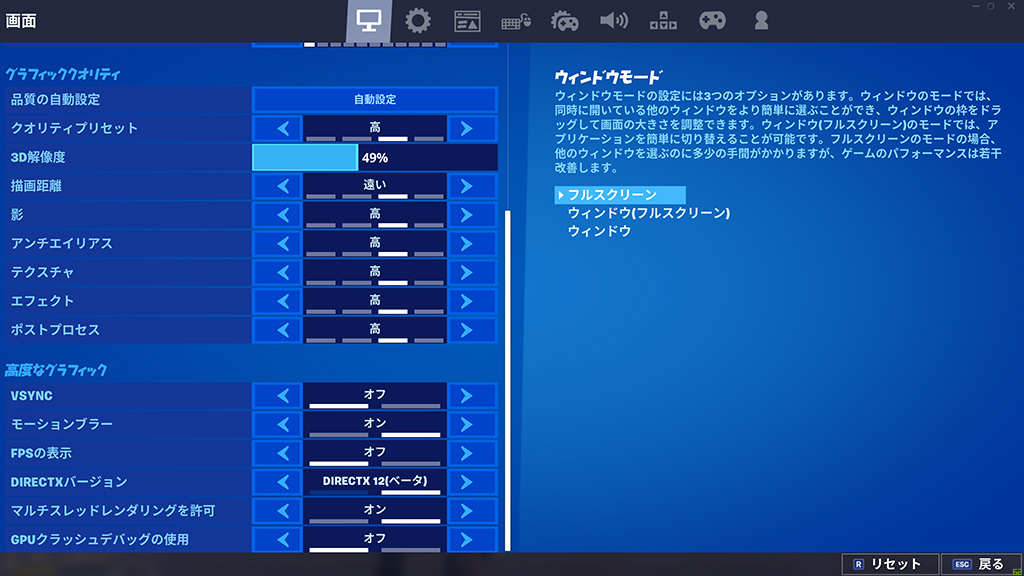Image resolution: width=1024 pixels, height=576 pixels.
Task: Click the クオリティプリセット value 高
Action: click(x=375, y=127)
